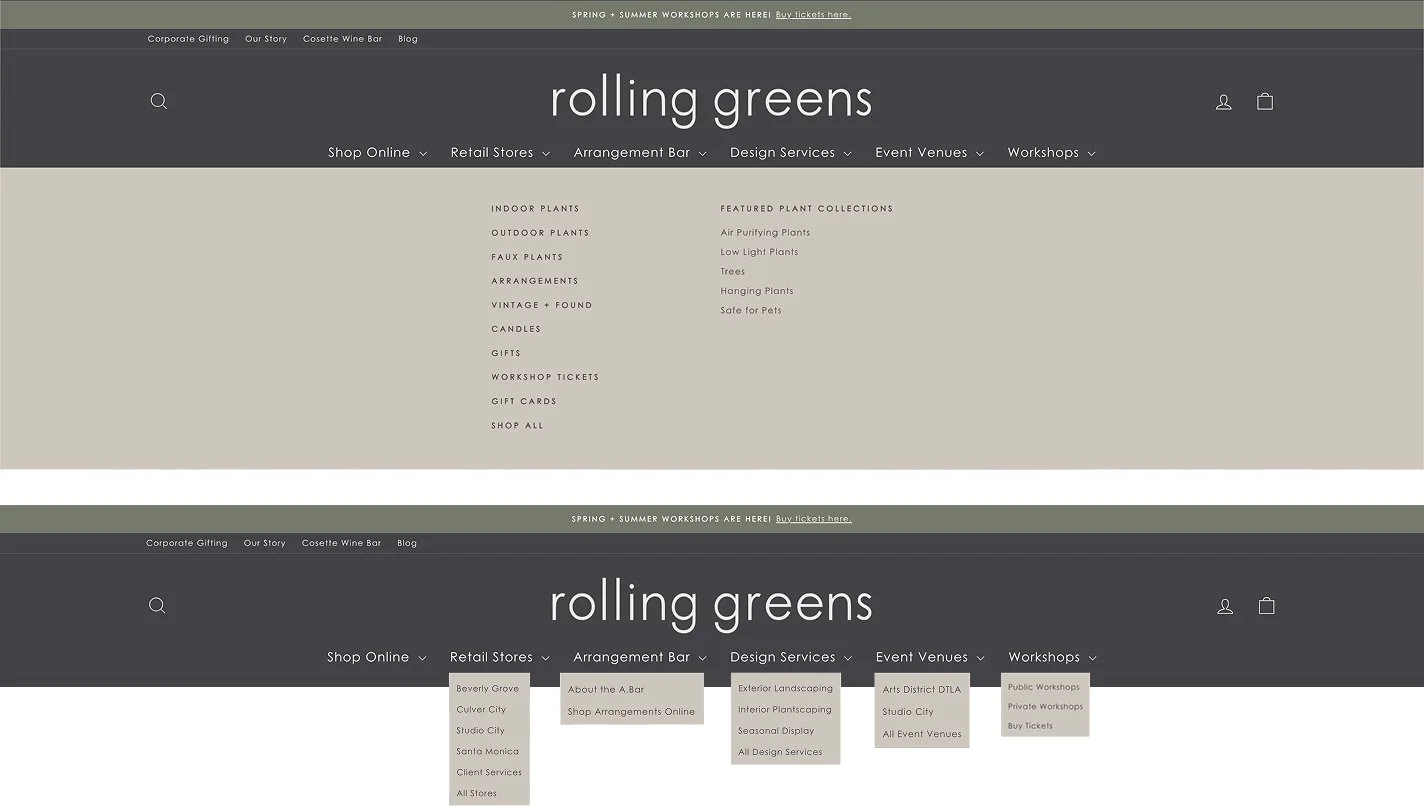The height and width of the screenshot is (806, 1424).
Task: Click the rolling greens logo in the lower header
Action: click(711, 604)
